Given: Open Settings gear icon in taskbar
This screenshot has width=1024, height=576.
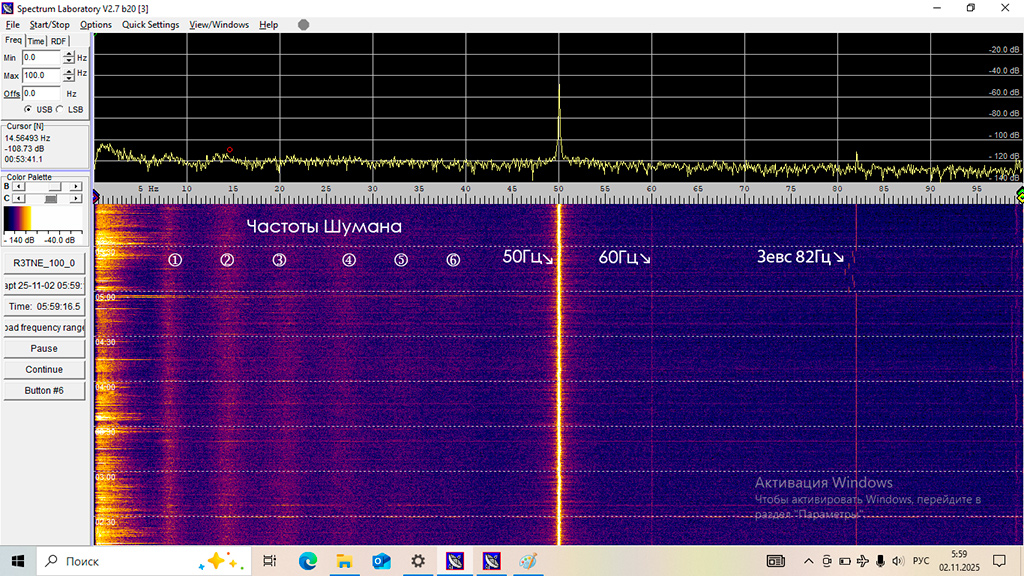Looking at the screenshot, I should [x=418, y=561].
